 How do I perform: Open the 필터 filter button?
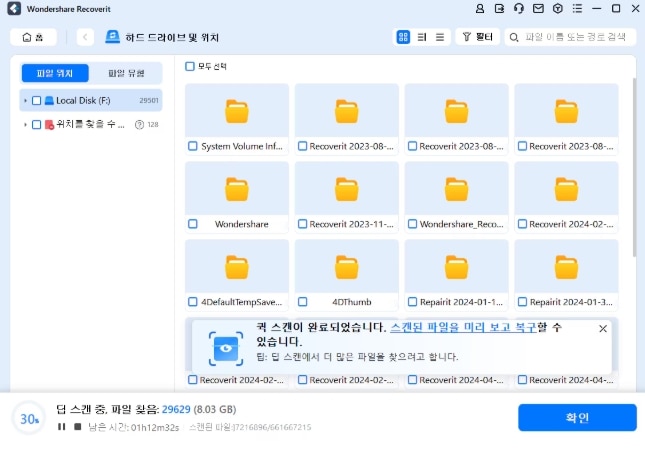[x=478, y=37]
